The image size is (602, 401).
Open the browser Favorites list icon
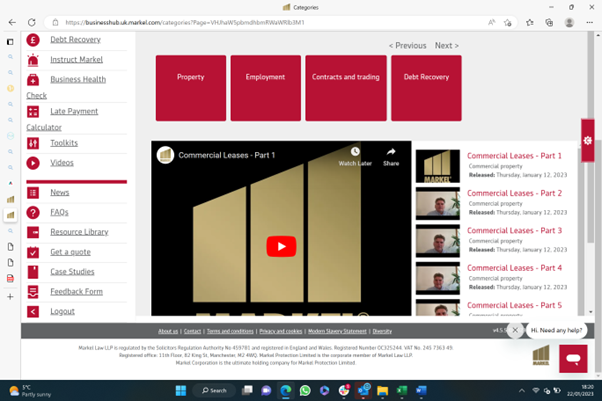[530, 23]
